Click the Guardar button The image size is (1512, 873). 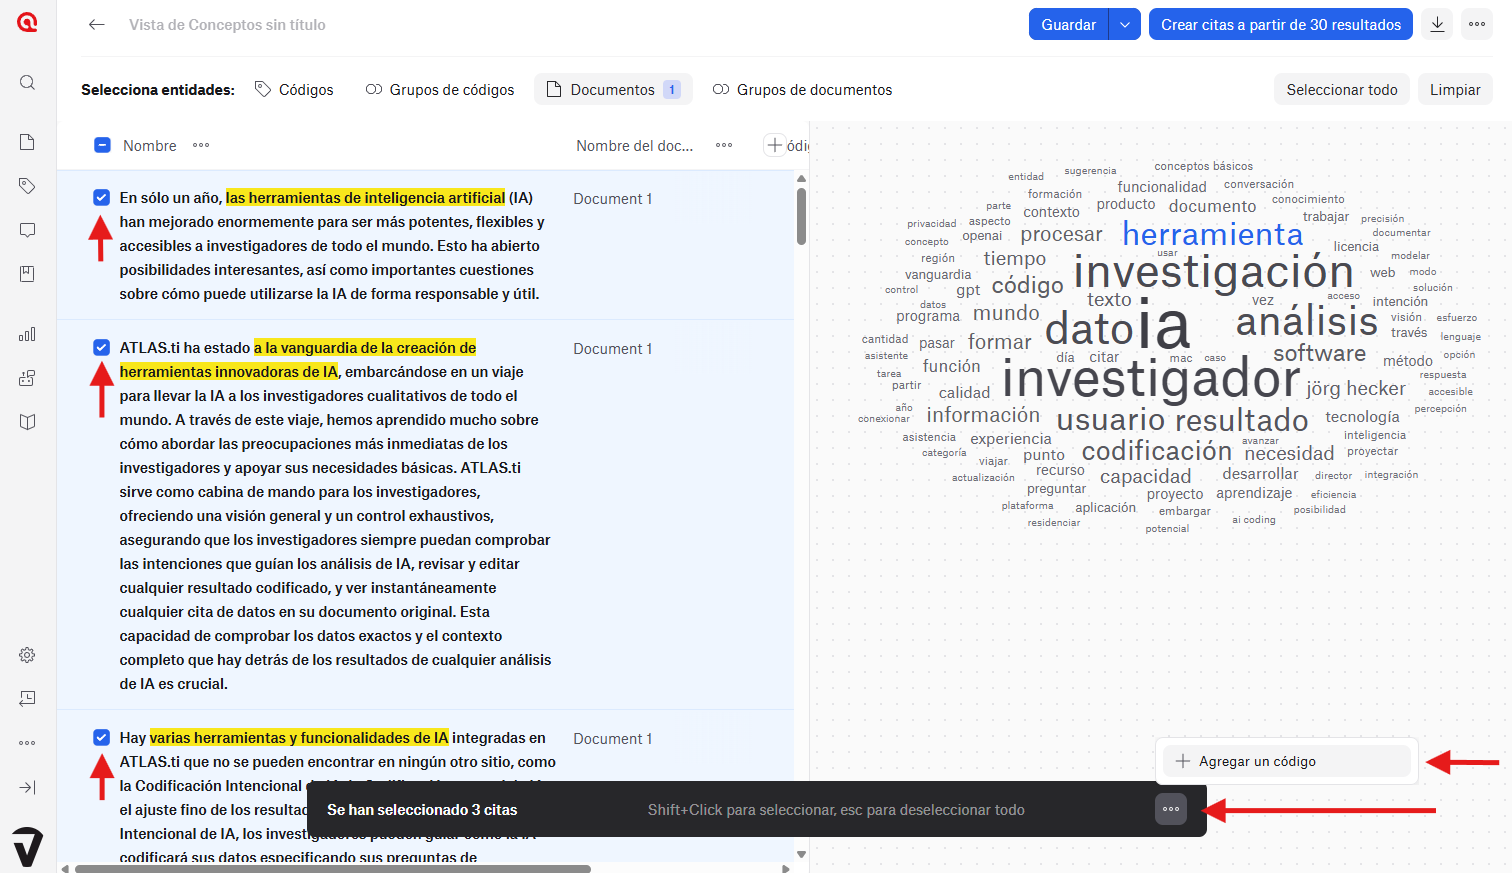point(1069,24)
